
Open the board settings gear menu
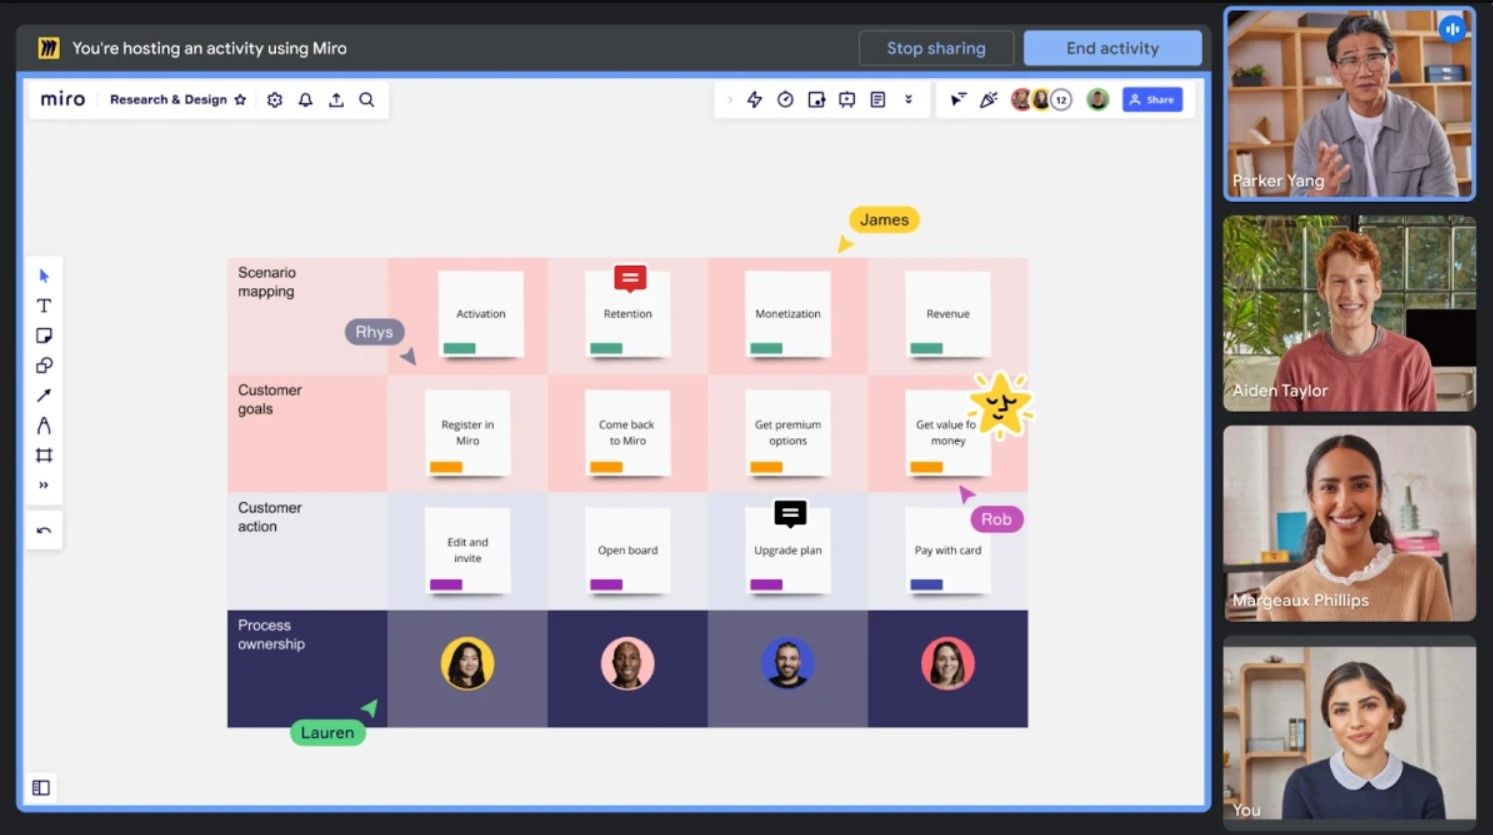(275, 100)
